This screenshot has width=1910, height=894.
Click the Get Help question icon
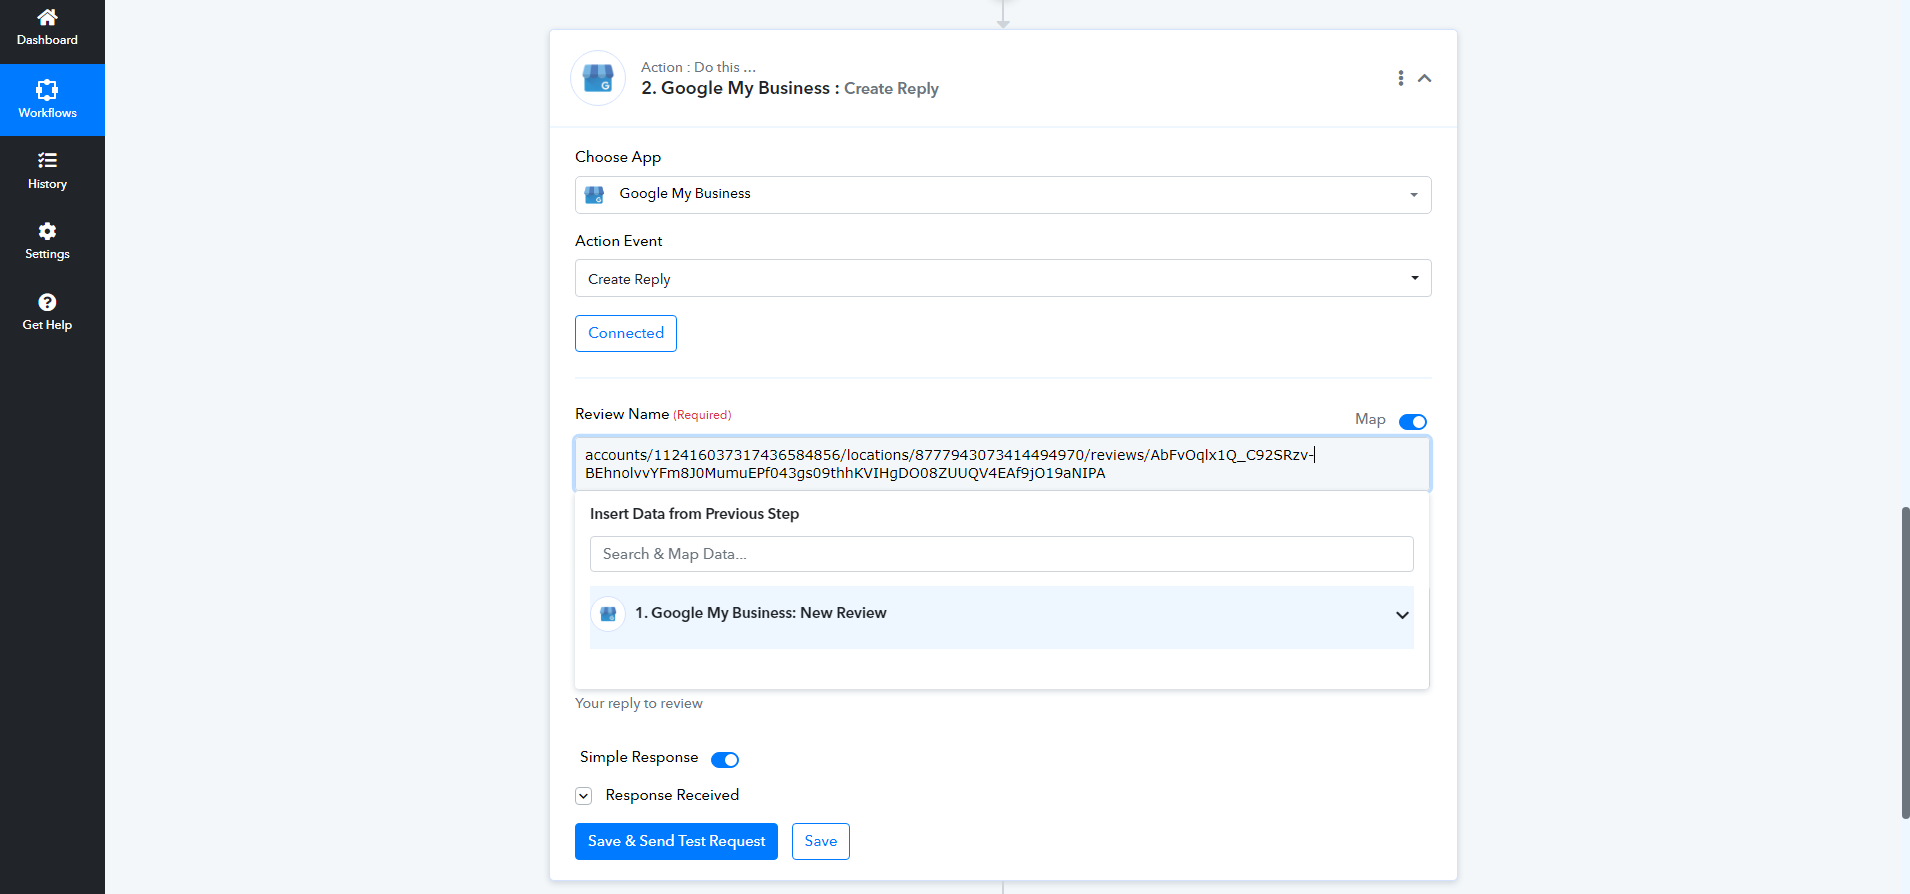[x=47, y=302]
